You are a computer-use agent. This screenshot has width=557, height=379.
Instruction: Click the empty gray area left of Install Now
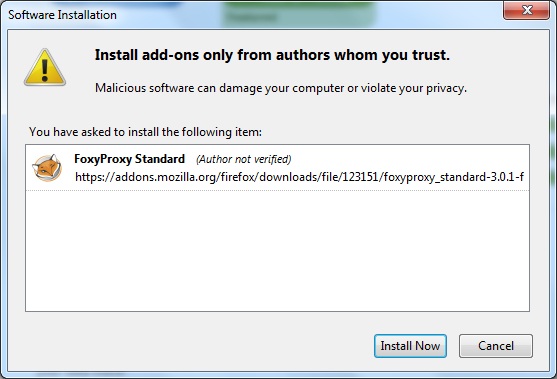[x=192, y=346]
